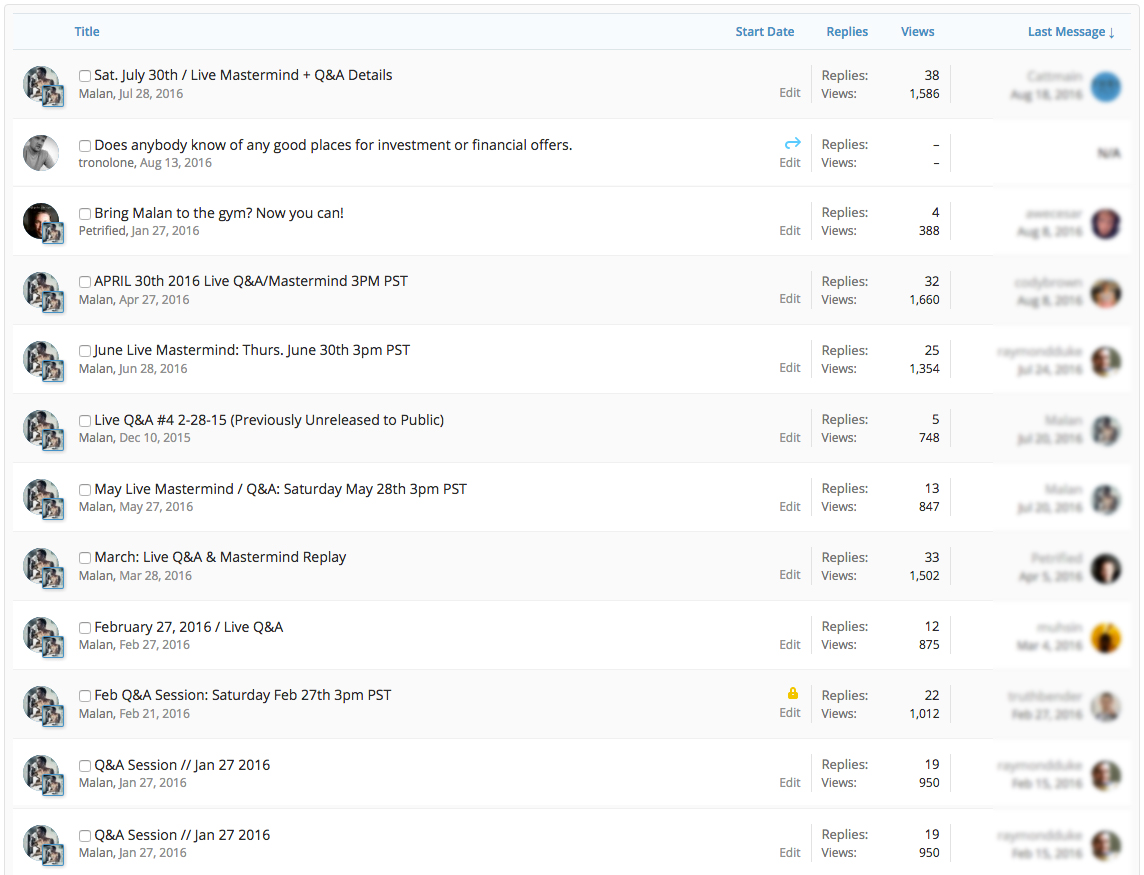The image size is (1144, 875).
Task: Click tronolone's avatar on the investment thread
Action: pyautogui.click(x=41, y=153)
